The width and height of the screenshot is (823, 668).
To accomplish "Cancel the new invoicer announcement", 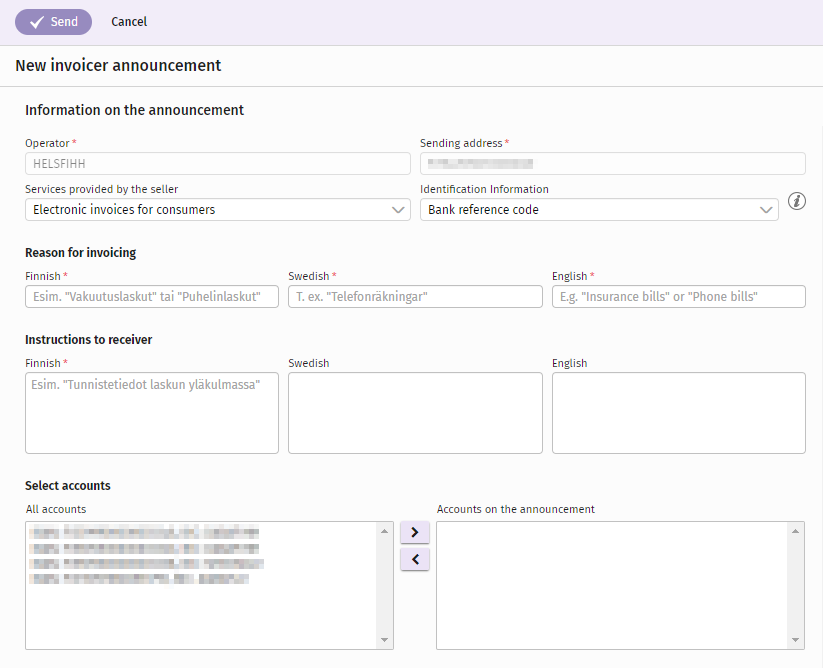I will (129, 22).
